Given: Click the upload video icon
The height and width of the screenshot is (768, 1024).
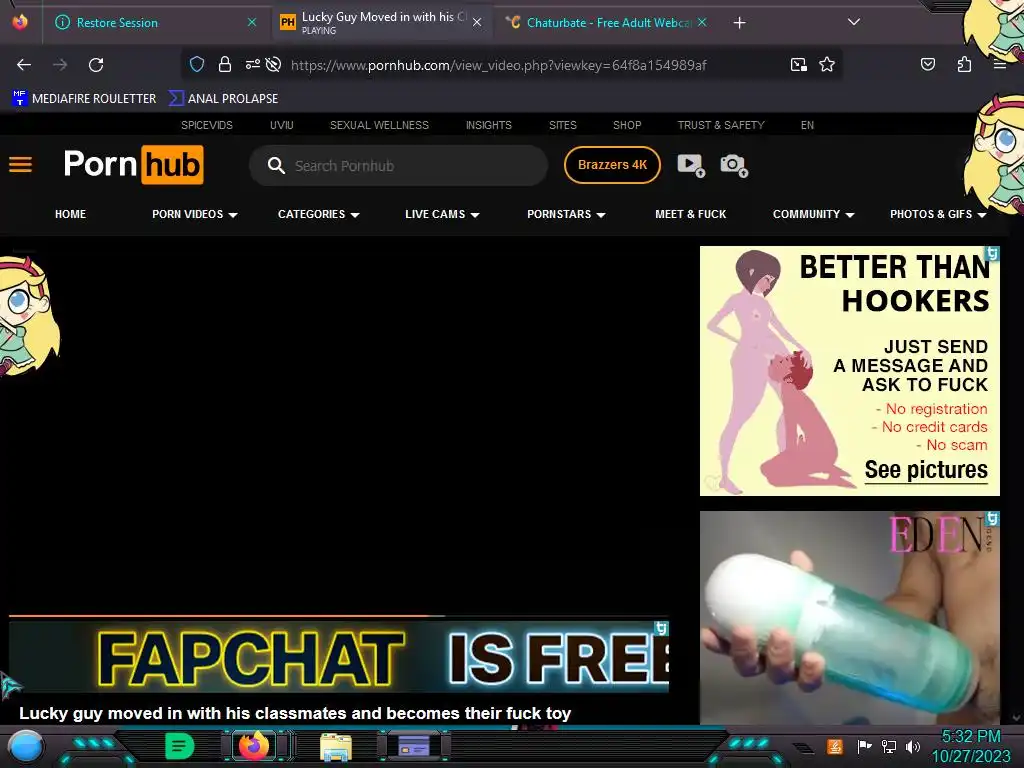Looking at the screenshot, I should (691, 165).
